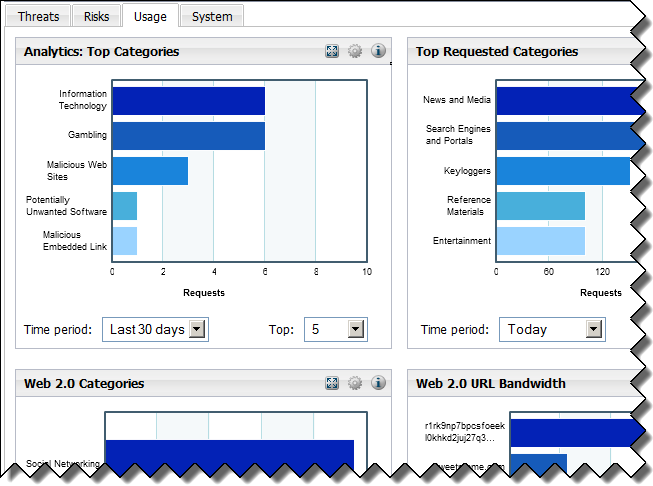Click the Requests axis title in Top Requested Categories
The image size is (653, 486).
point(601,293)
